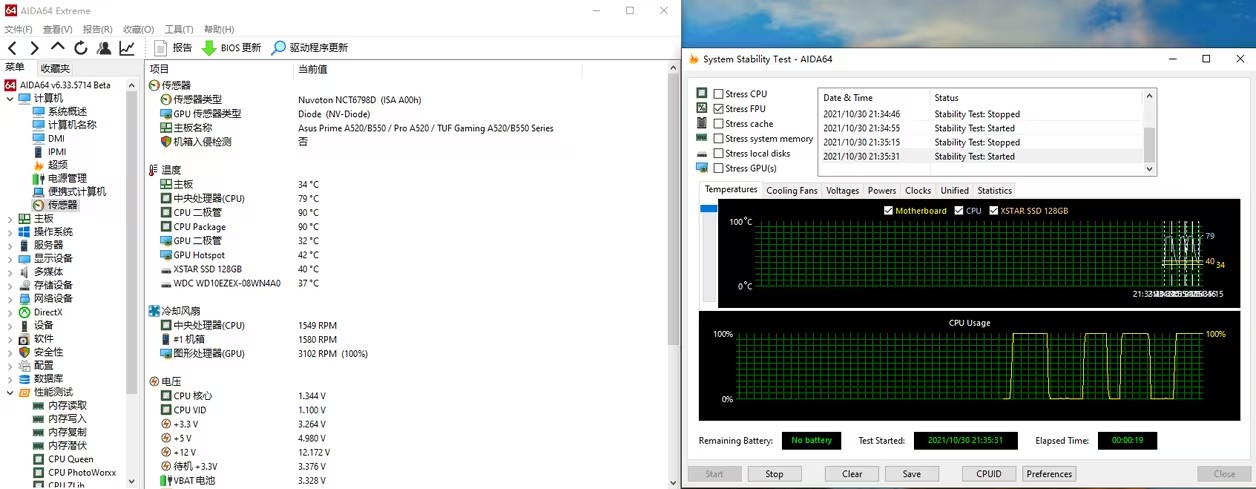
Task: Open Preferences in Stability Test
Action: tap(1049, 474)
